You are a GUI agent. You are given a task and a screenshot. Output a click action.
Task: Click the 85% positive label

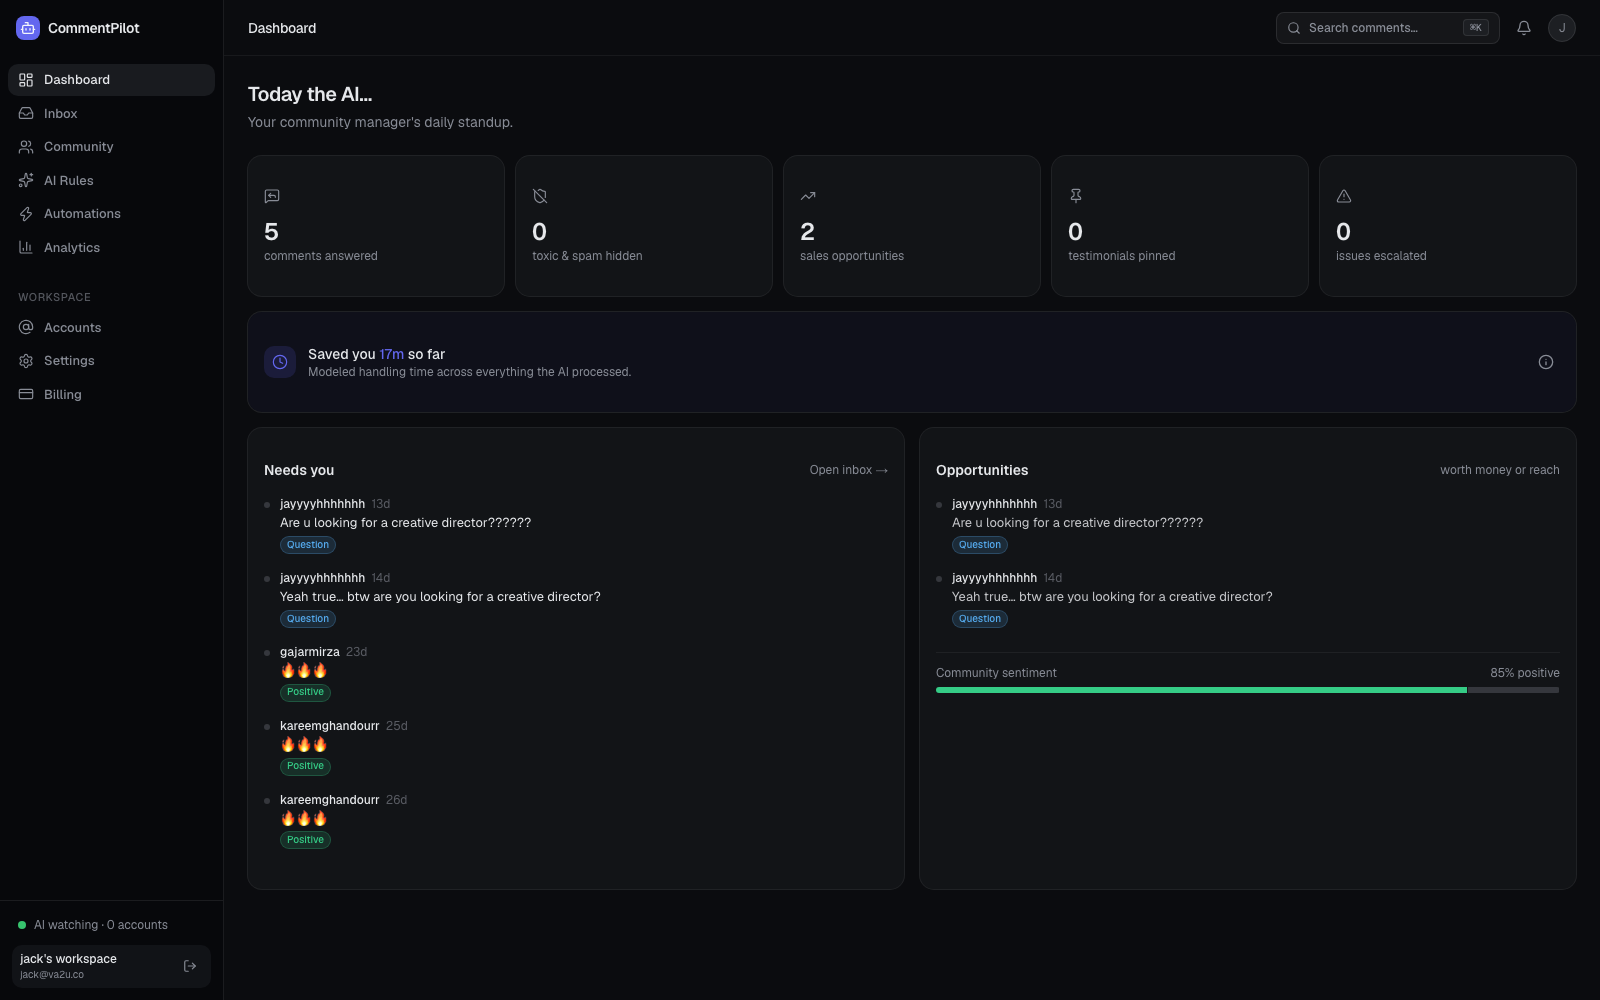tap(1525, 673)
